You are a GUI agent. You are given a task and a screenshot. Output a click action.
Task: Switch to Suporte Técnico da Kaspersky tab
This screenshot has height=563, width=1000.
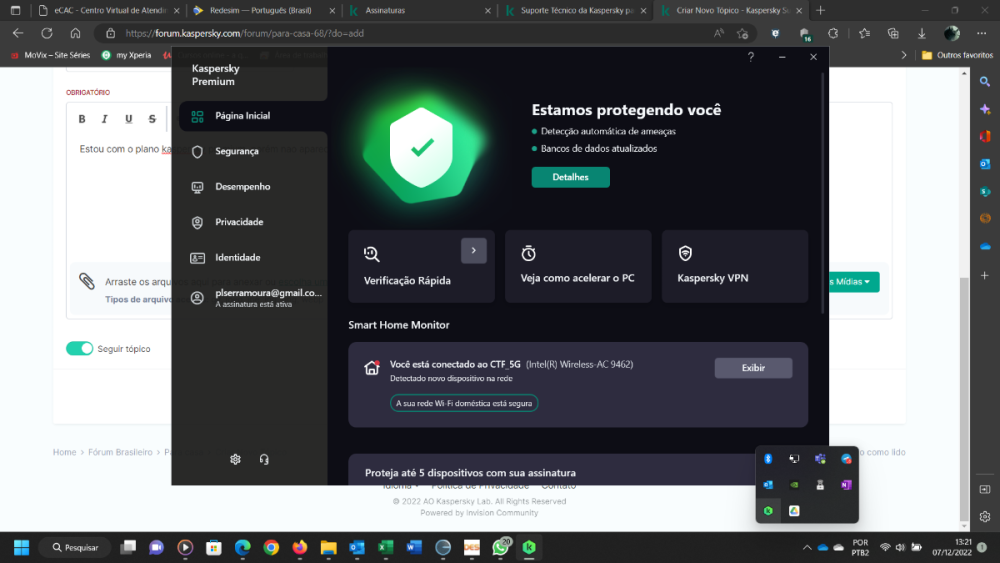point(575,10)
